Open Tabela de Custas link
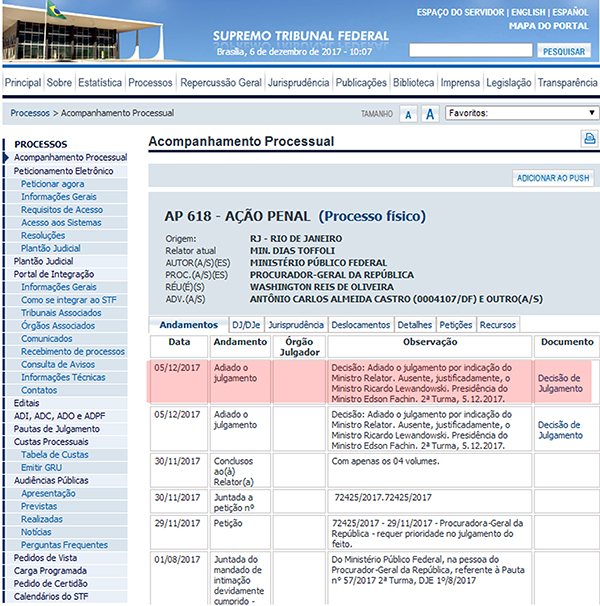Screen dimensions: 600x606 point(55,454)
